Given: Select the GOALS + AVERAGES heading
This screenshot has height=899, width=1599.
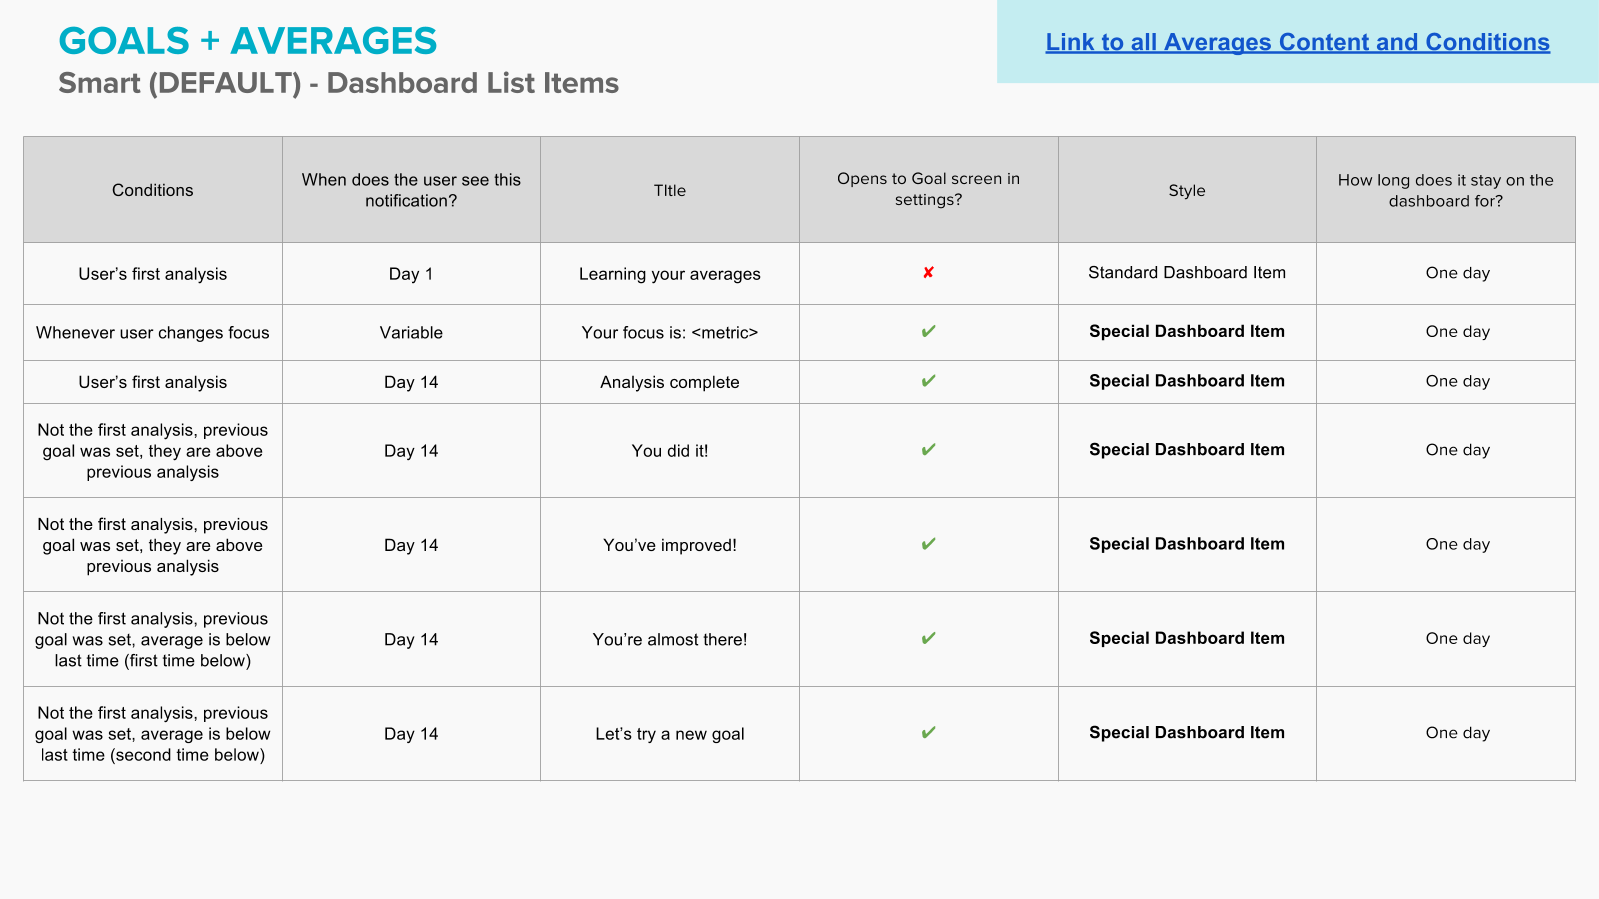Looking at the screenshot, I should point(248,41).
